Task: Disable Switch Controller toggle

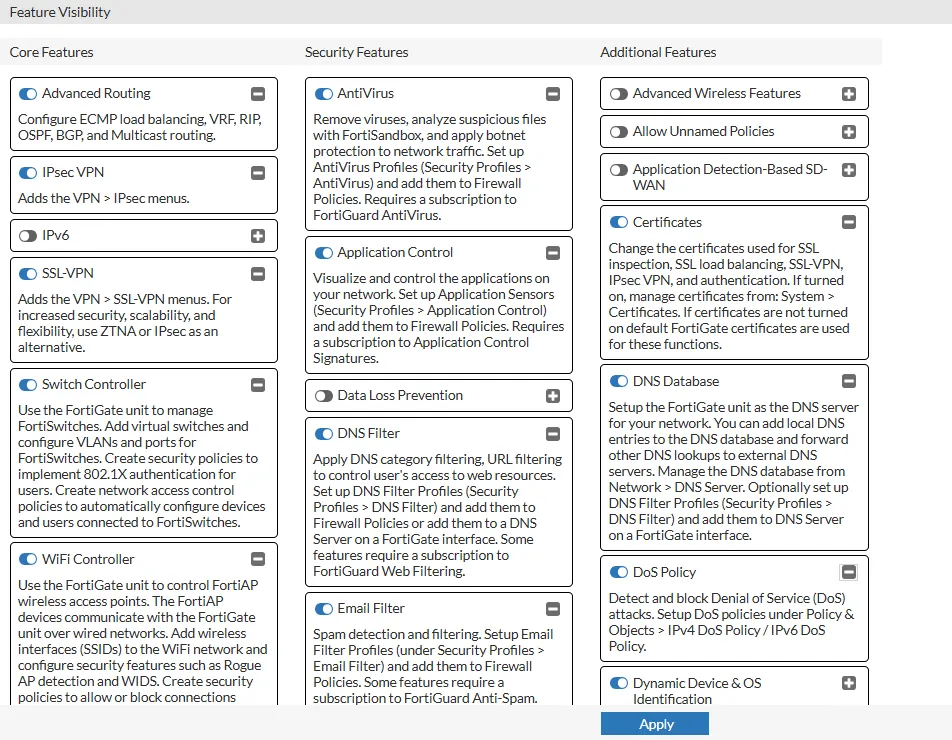Action: (28, 385)
